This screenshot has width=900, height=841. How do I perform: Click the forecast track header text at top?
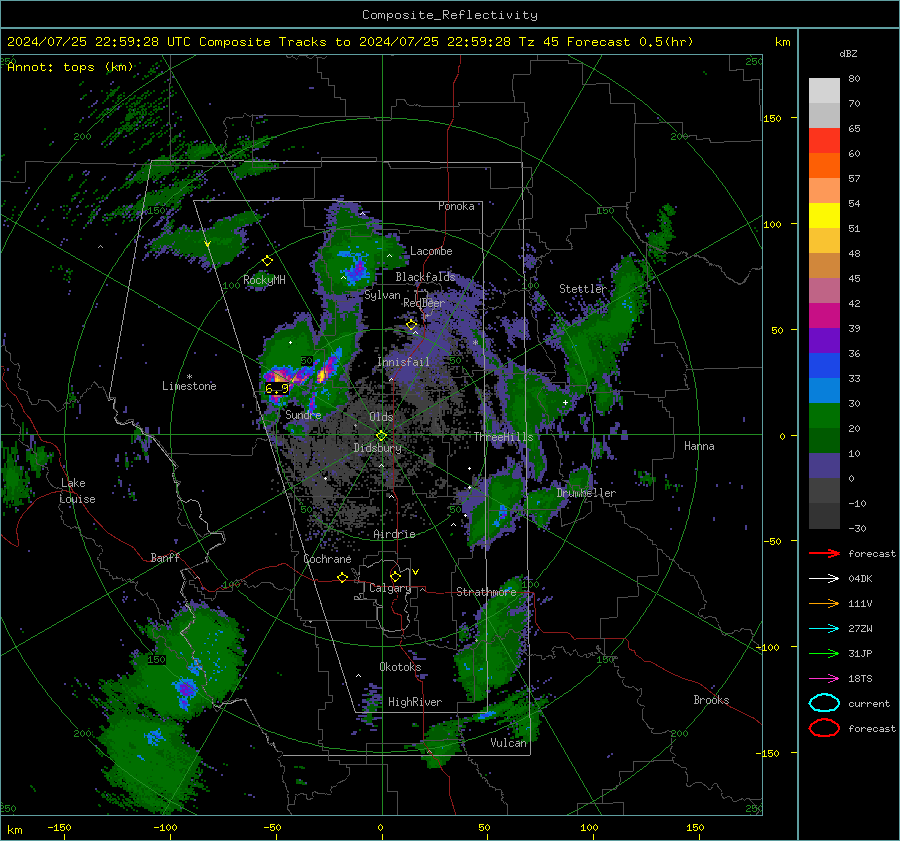click(x=350, y=42)
